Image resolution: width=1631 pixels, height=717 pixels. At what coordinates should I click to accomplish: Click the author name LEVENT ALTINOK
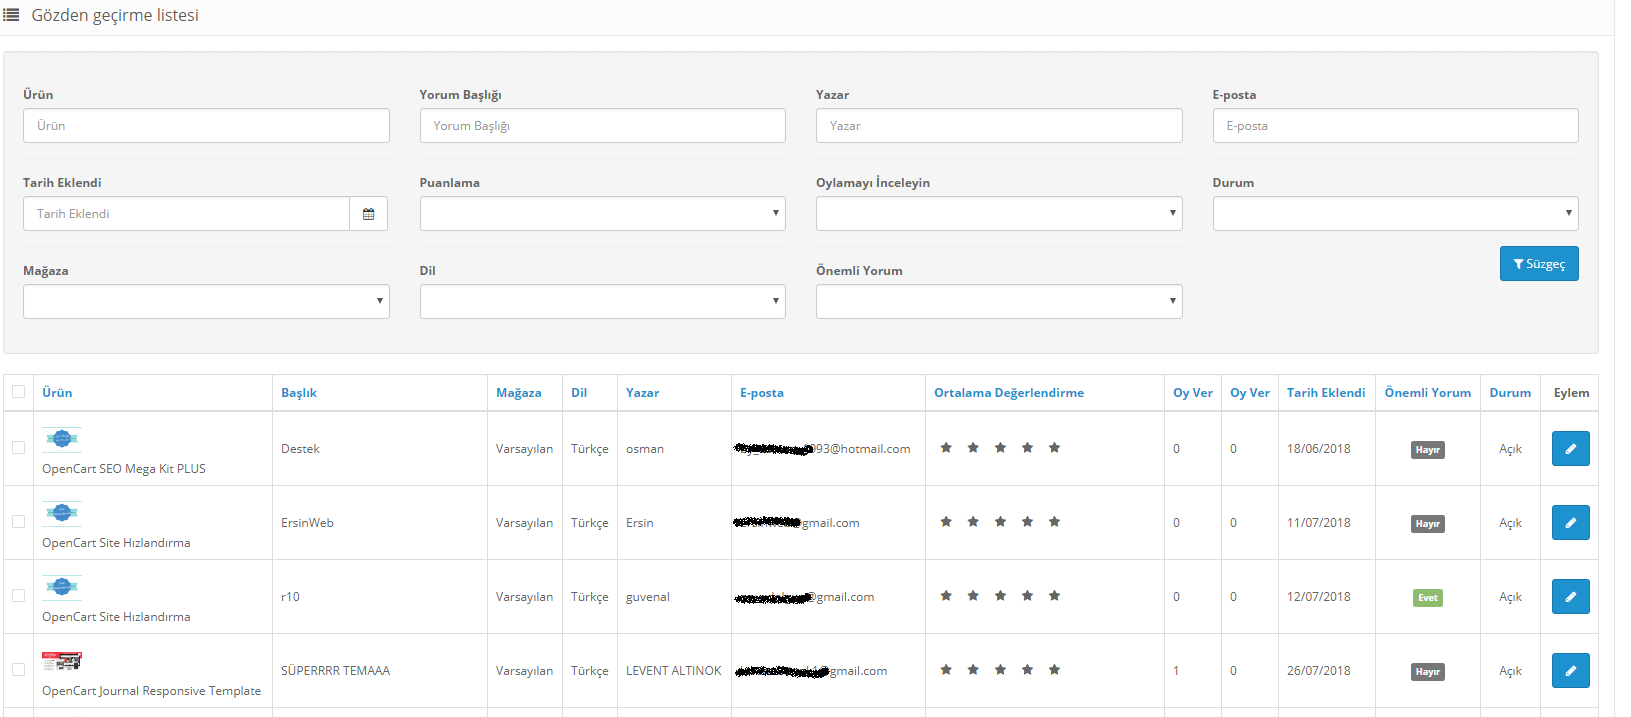673,671
